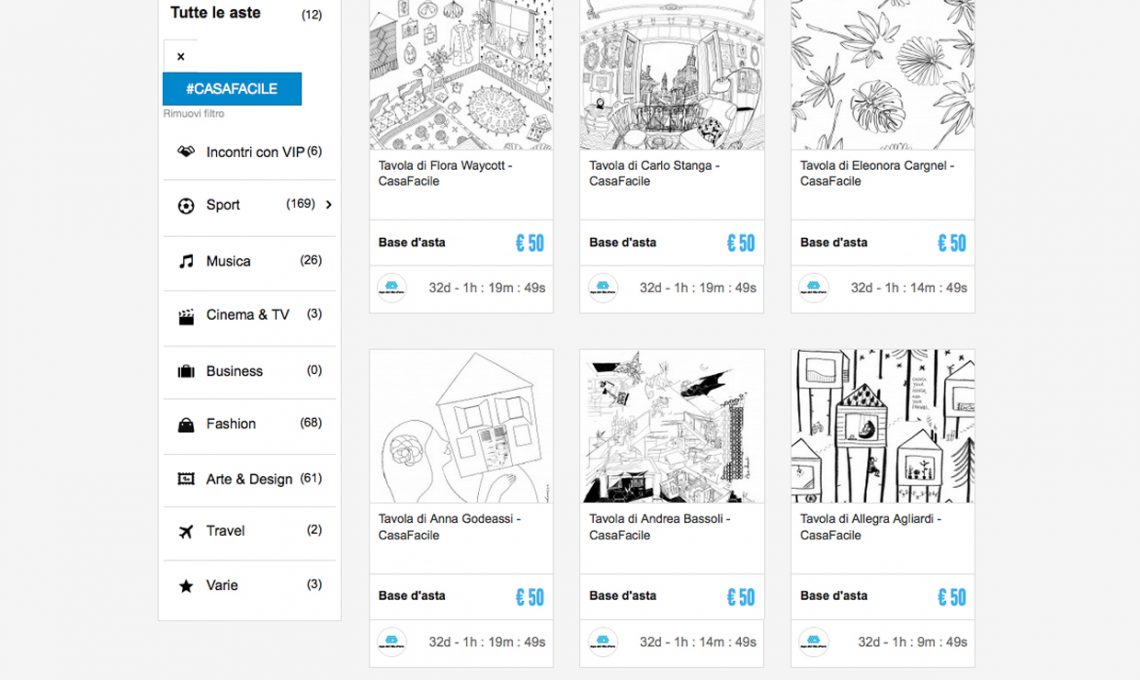This screenshot has height=680, width=1140.
Task: Click charity logo on Allegra Agliardi card
Action: [x=813, y=642]
